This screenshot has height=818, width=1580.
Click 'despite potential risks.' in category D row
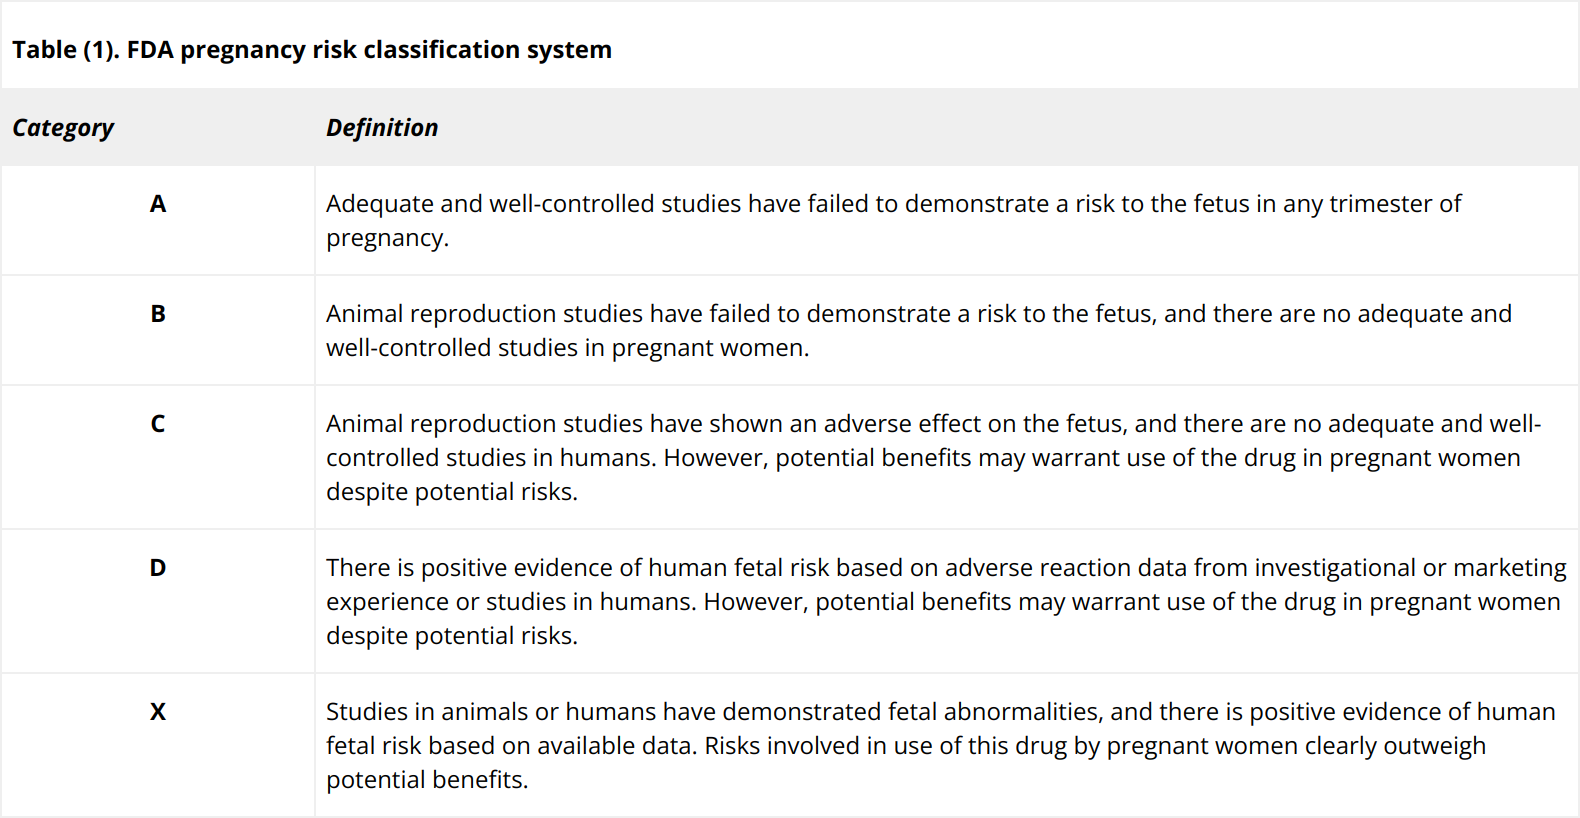click(452, 636)
